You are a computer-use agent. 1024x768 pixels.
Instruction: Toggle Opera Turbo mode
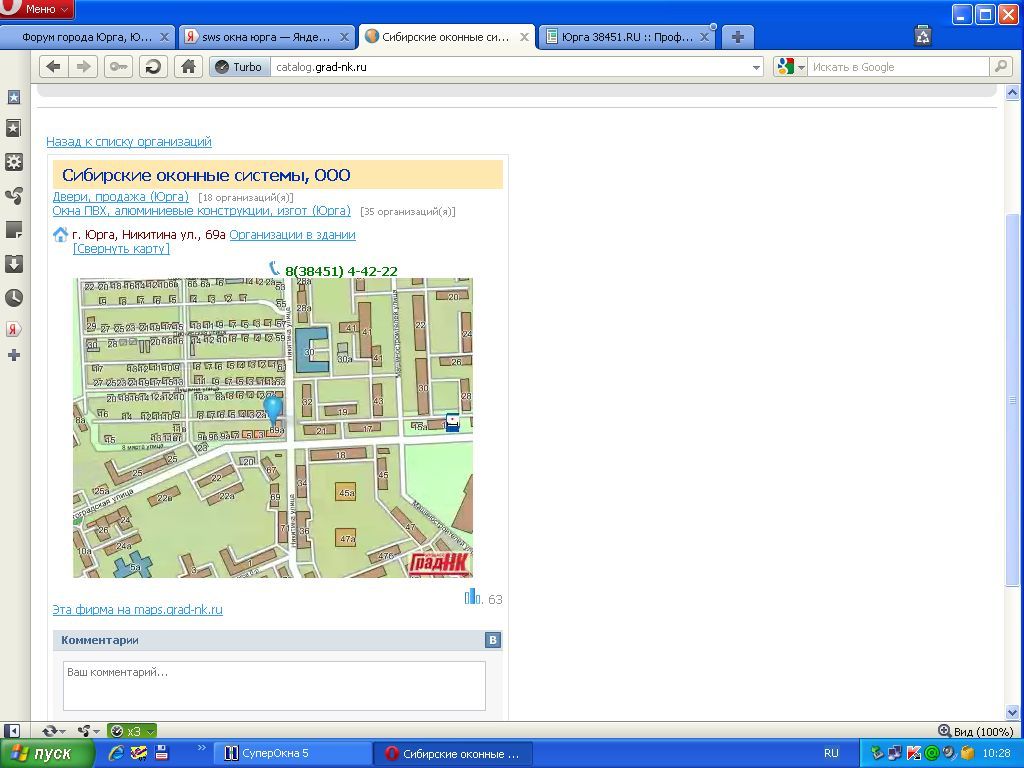[x=239, y=67]
